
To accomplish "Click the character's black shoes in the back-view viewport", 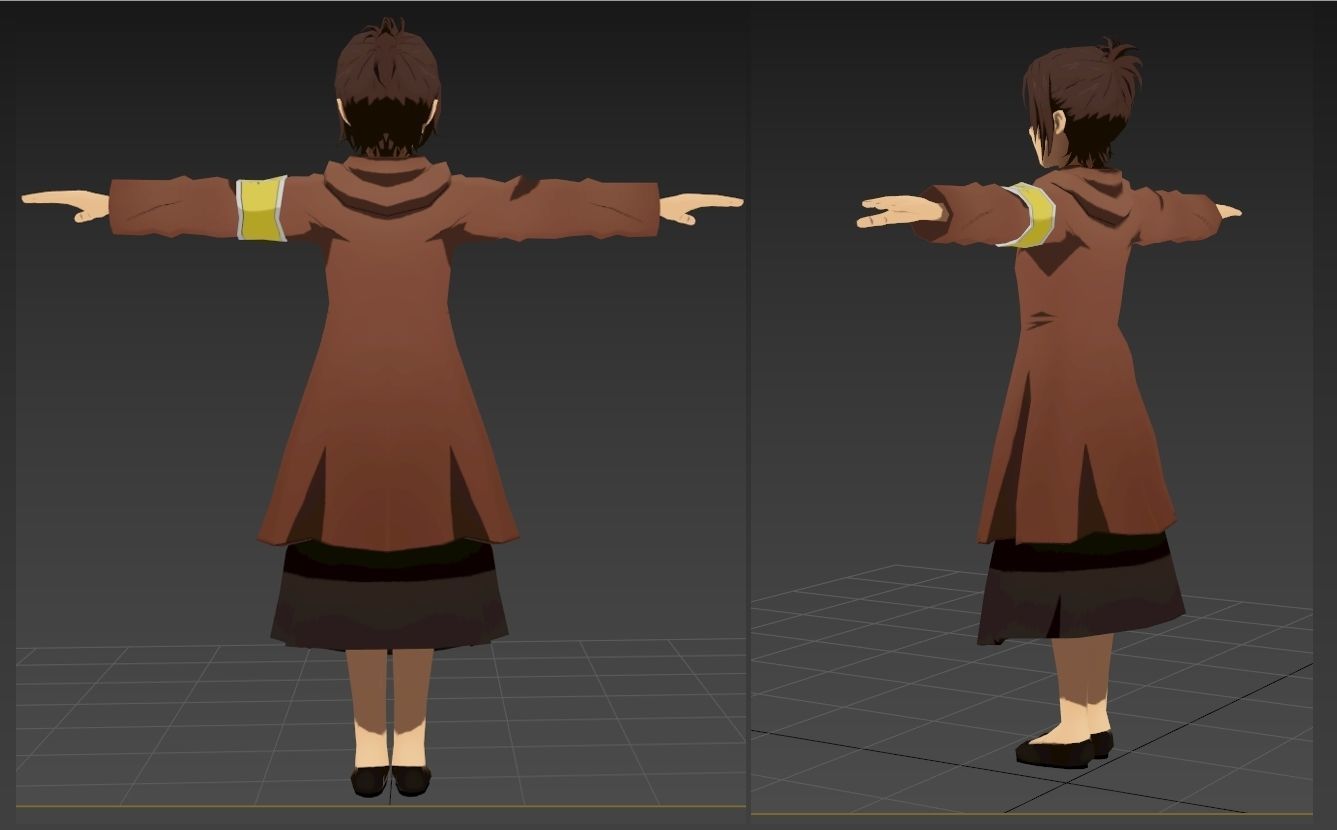I will pyautogui.click(x=390, y=780).
